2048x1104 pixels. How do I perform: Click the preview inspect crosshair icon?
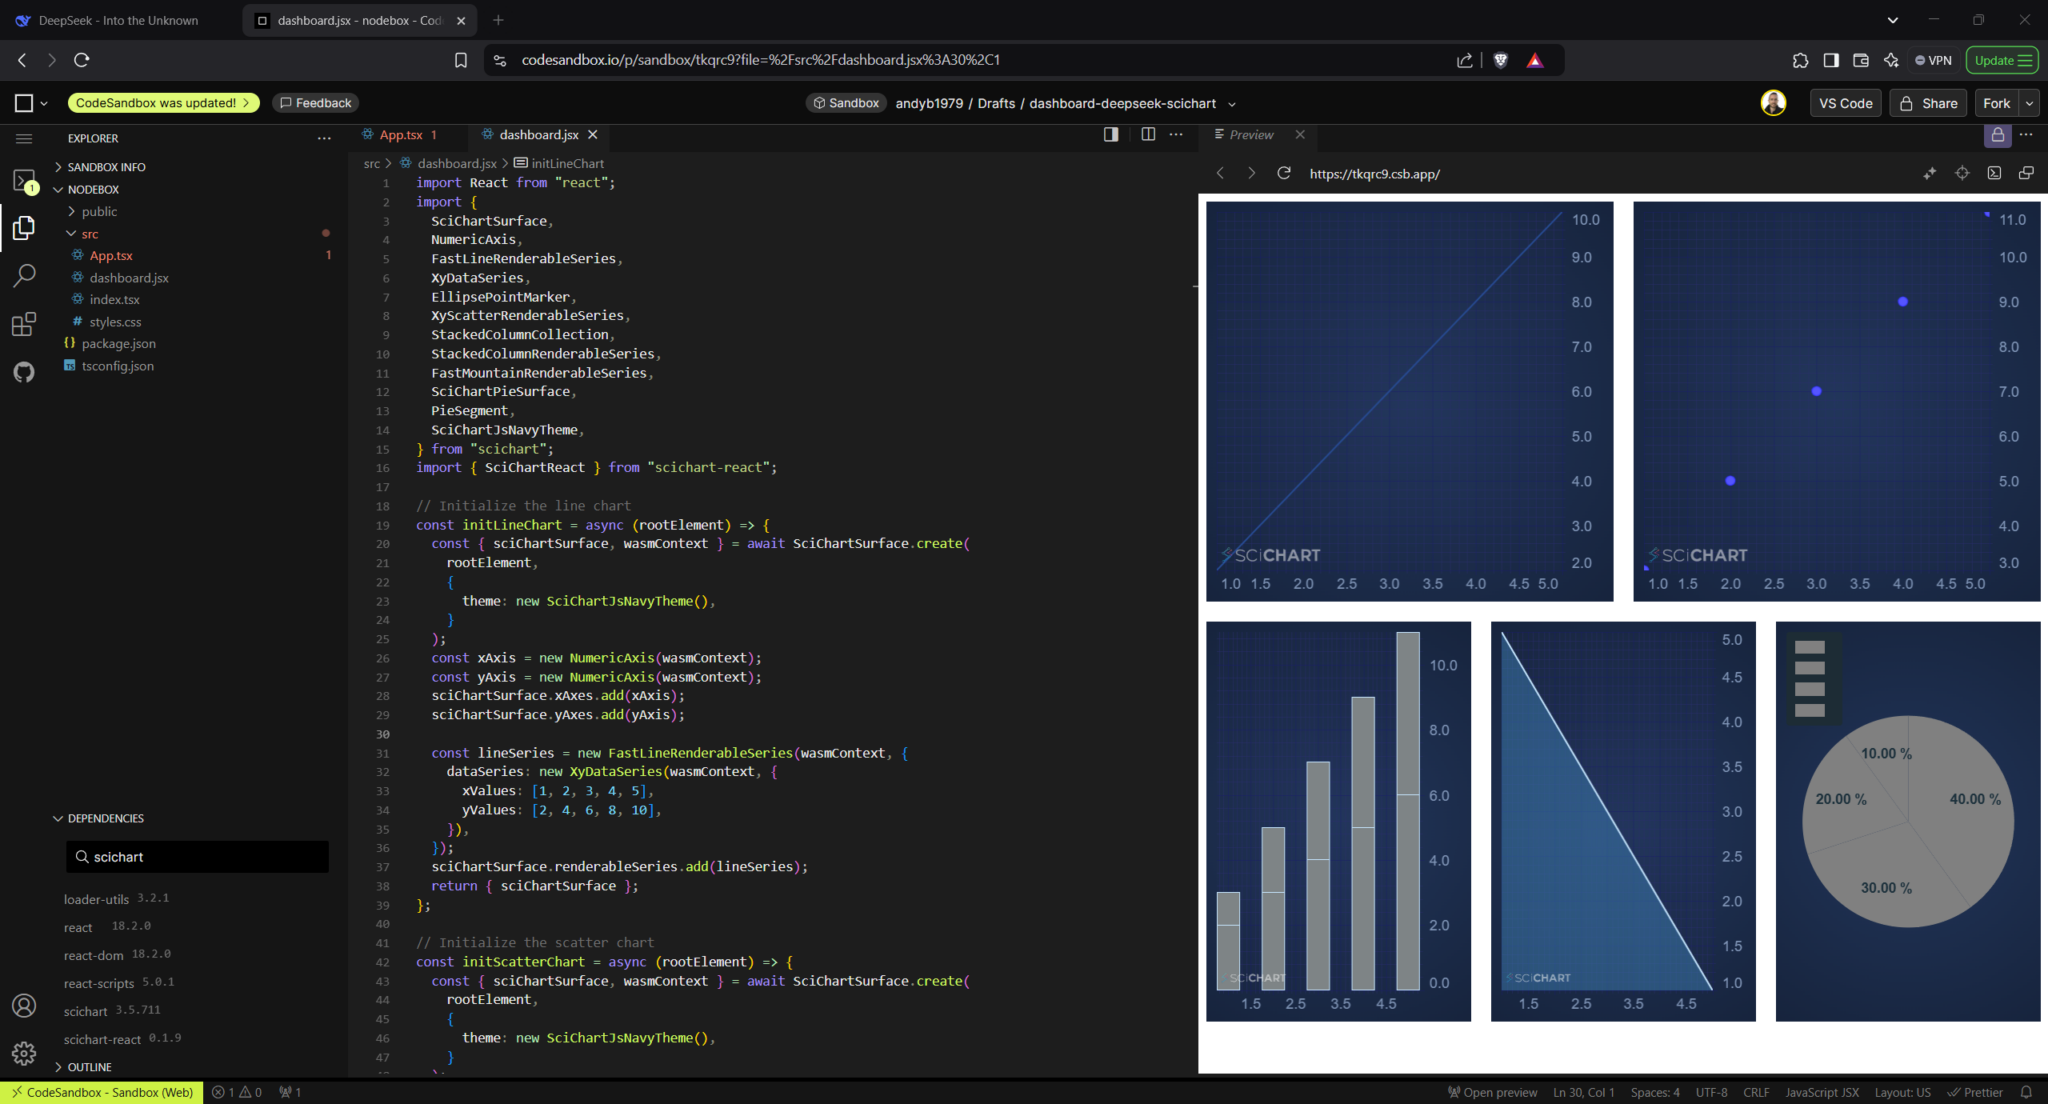[1962, 174]
